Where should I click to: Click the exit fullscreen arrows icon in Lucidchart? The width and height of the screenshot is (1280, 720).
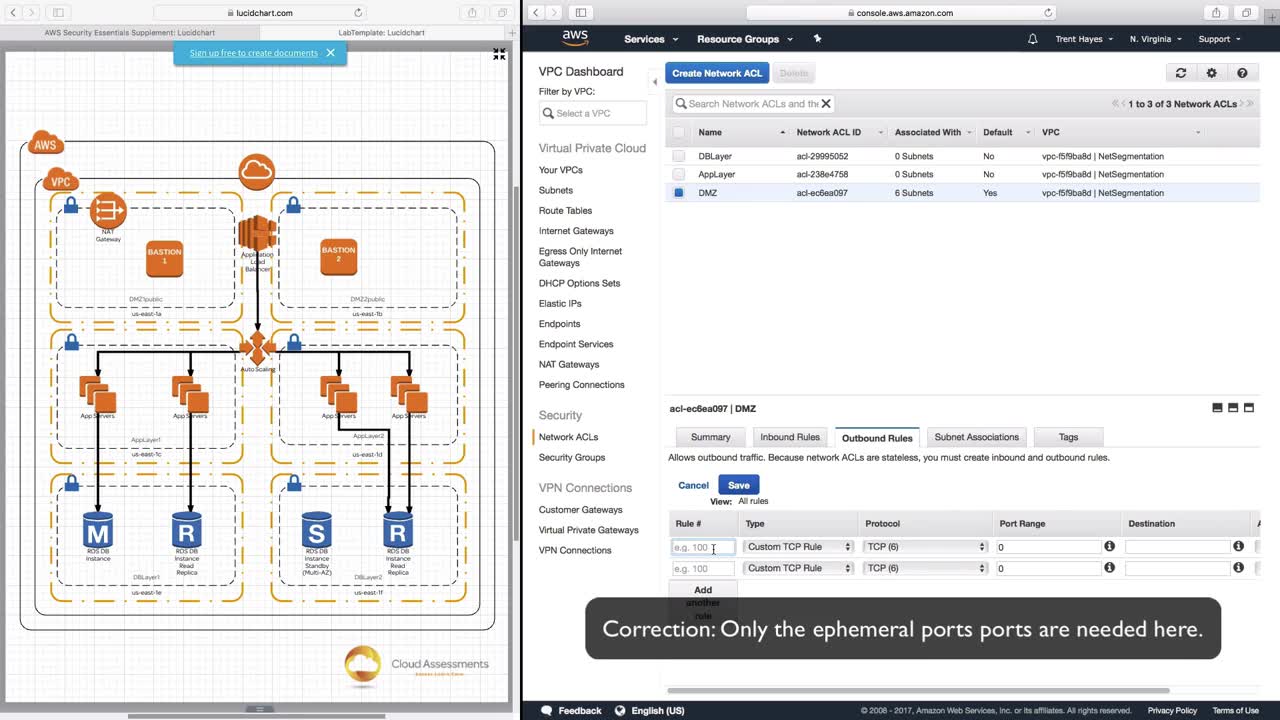[499, 54]
